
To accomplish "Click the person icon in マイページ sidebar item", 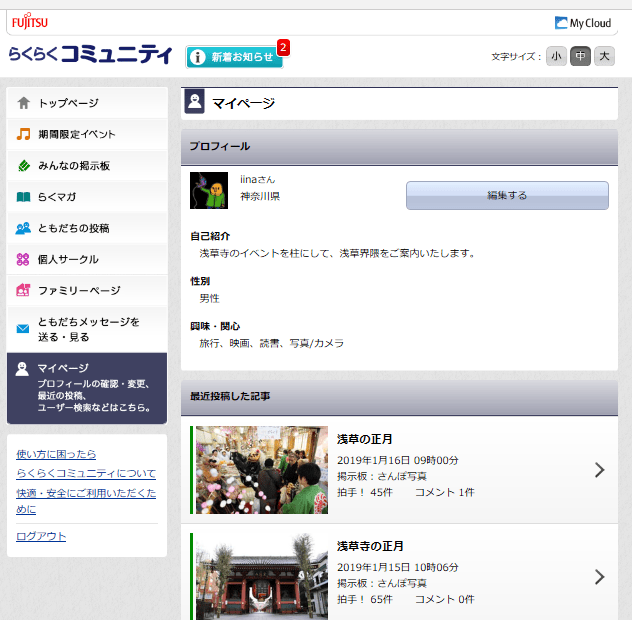I will pyautogui.click(x=22, y=369).
